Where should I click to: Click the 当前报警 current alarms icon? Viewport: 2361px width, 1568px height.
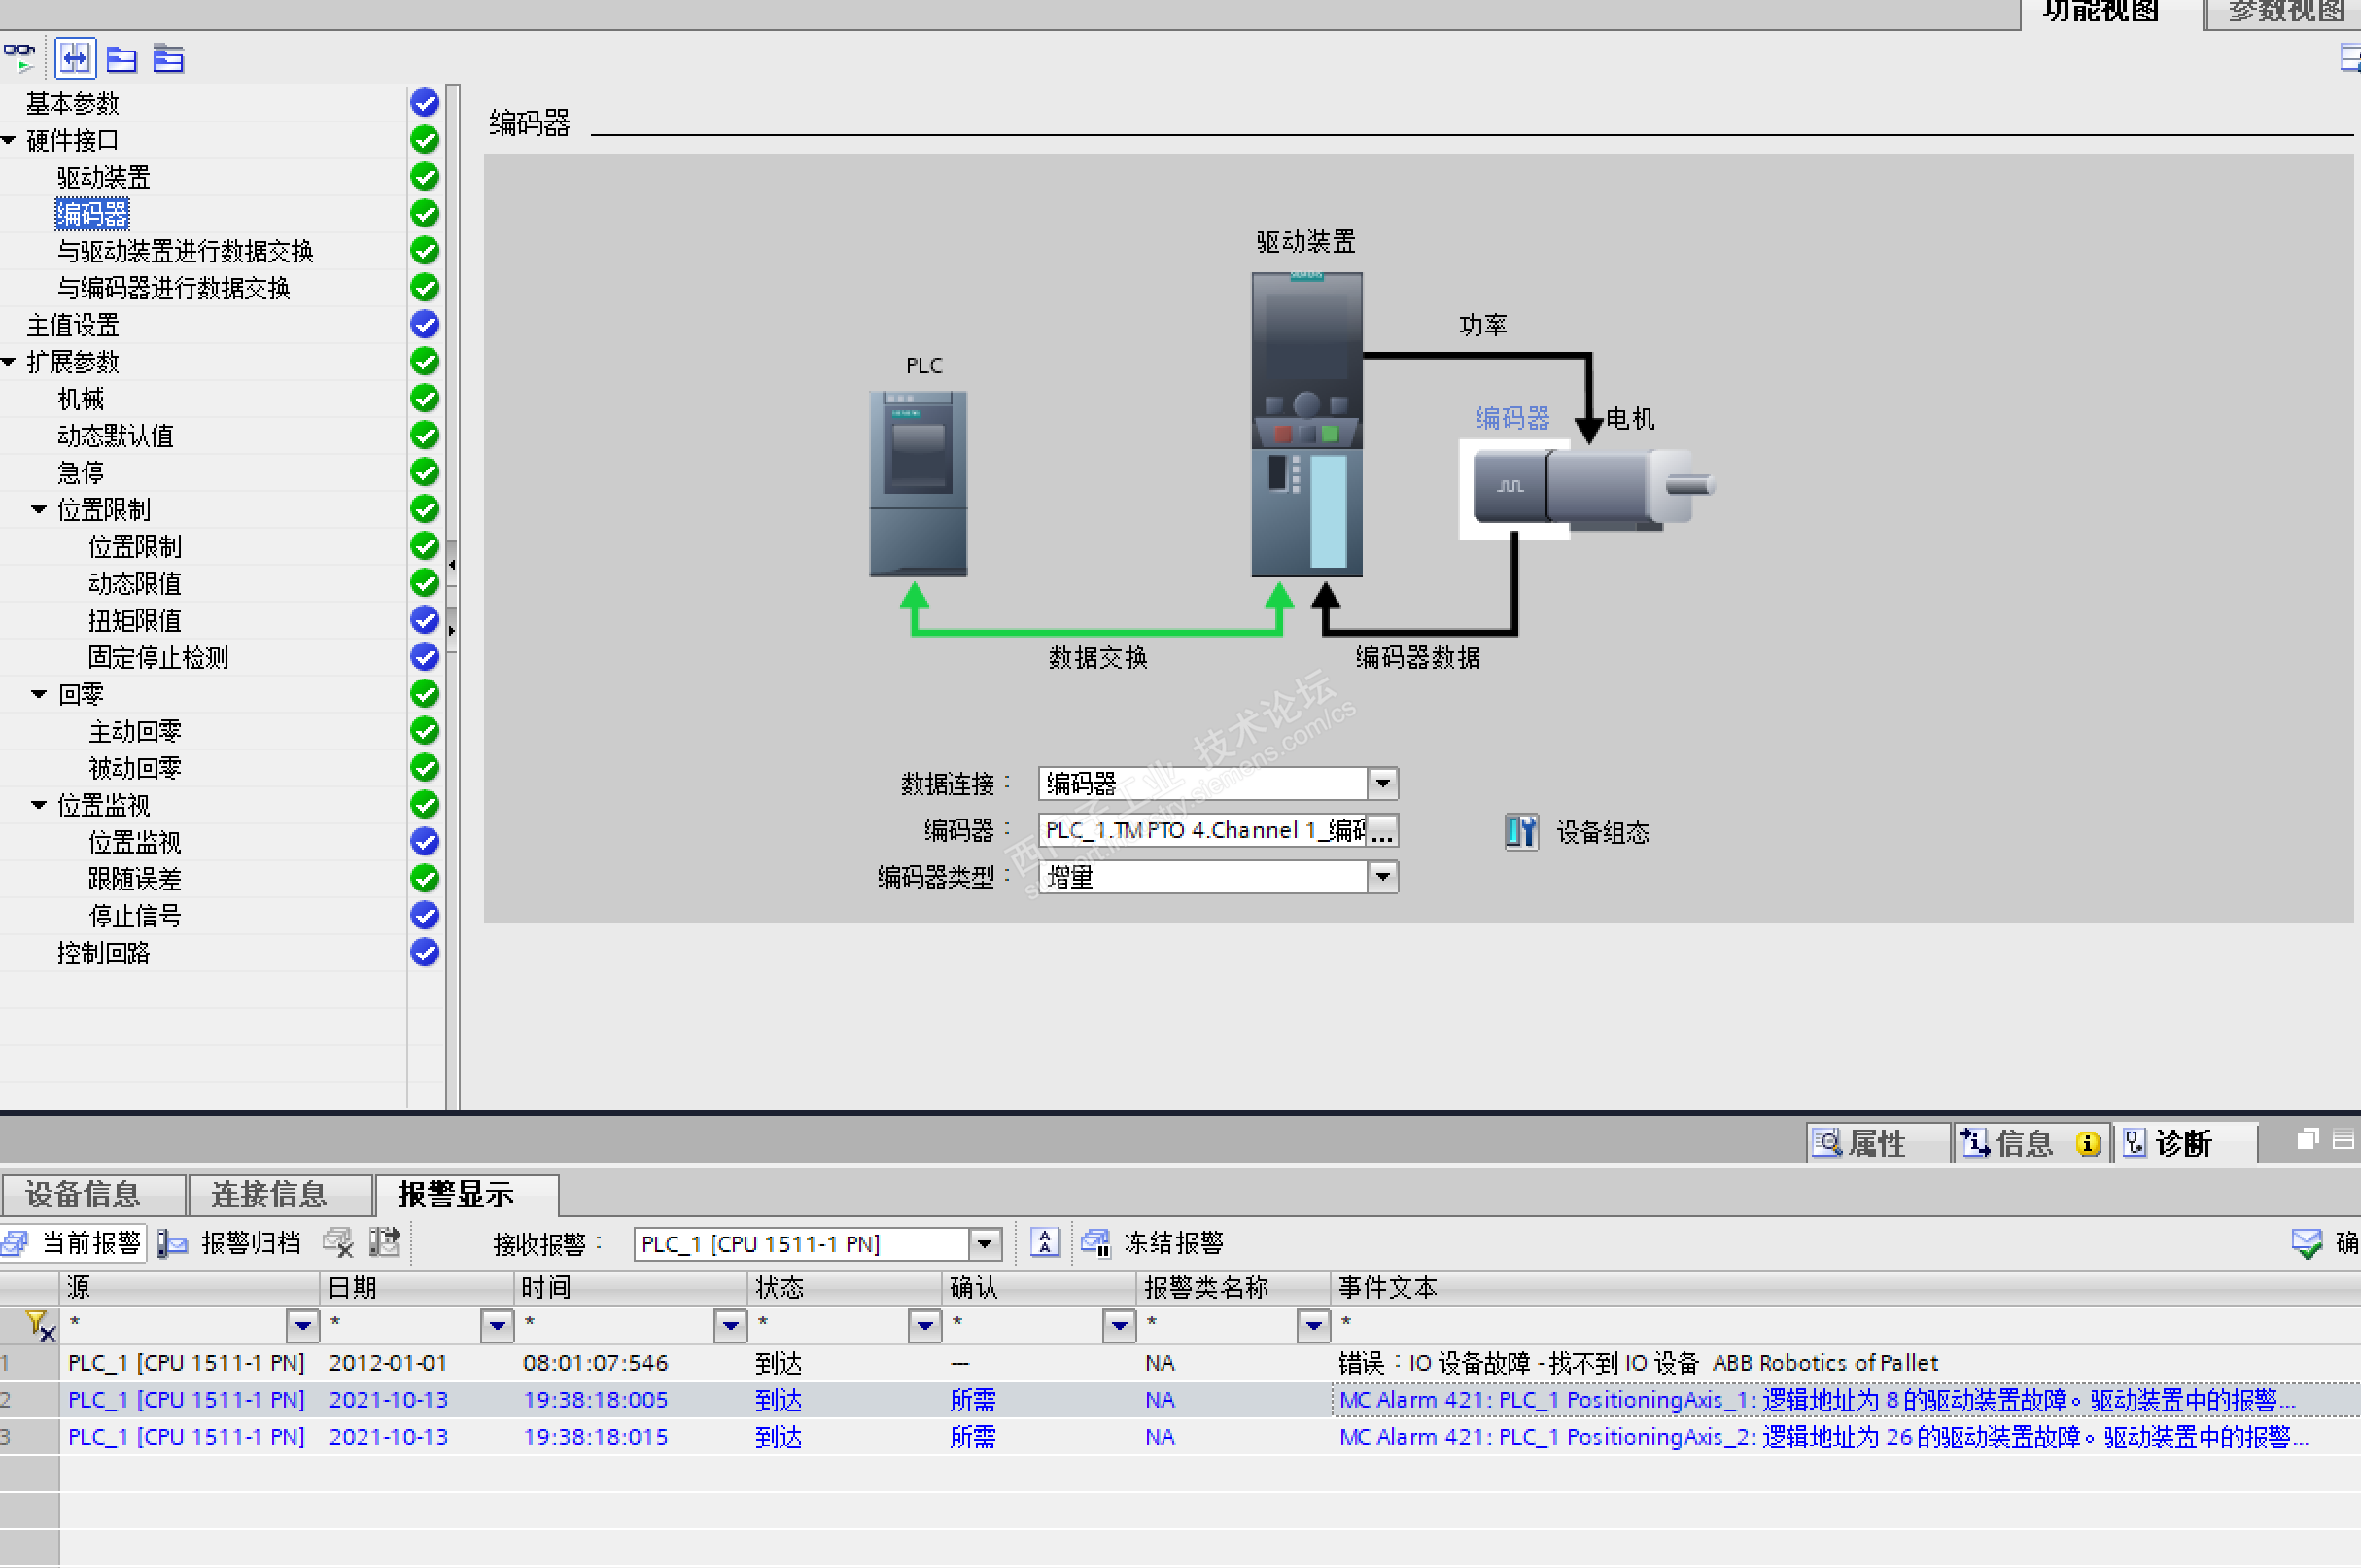[16, 1243]
